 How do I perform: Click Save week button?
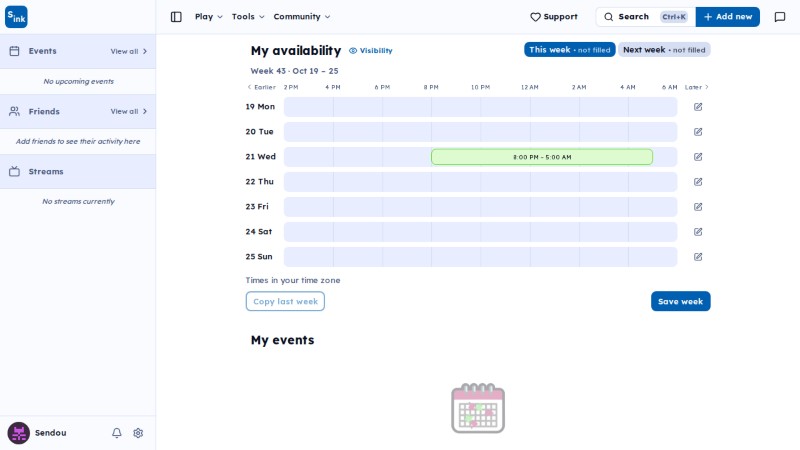click(680, 301)
